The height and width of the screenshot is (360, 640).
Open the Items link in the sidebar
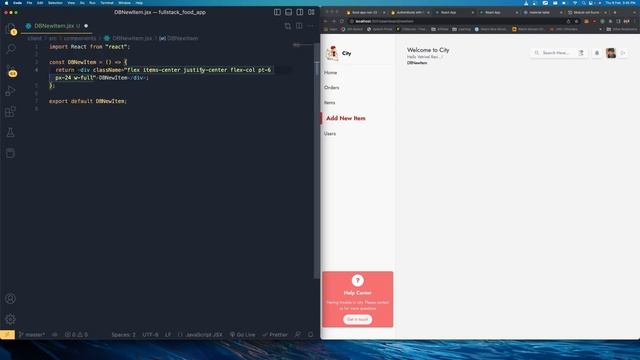[x=329, y=103]
